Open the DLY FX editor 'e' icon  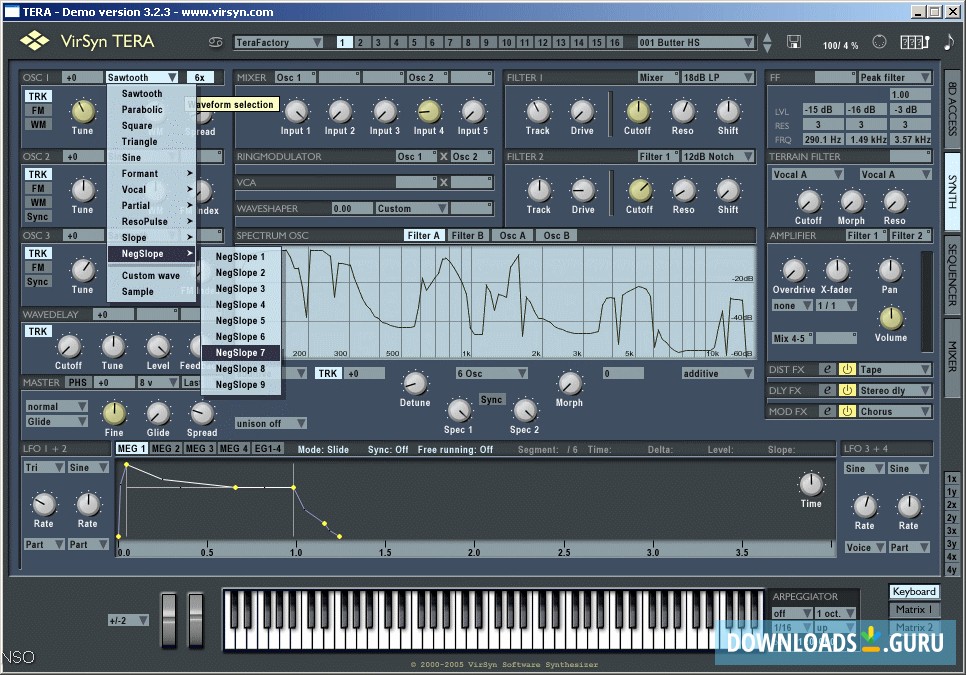827,391
